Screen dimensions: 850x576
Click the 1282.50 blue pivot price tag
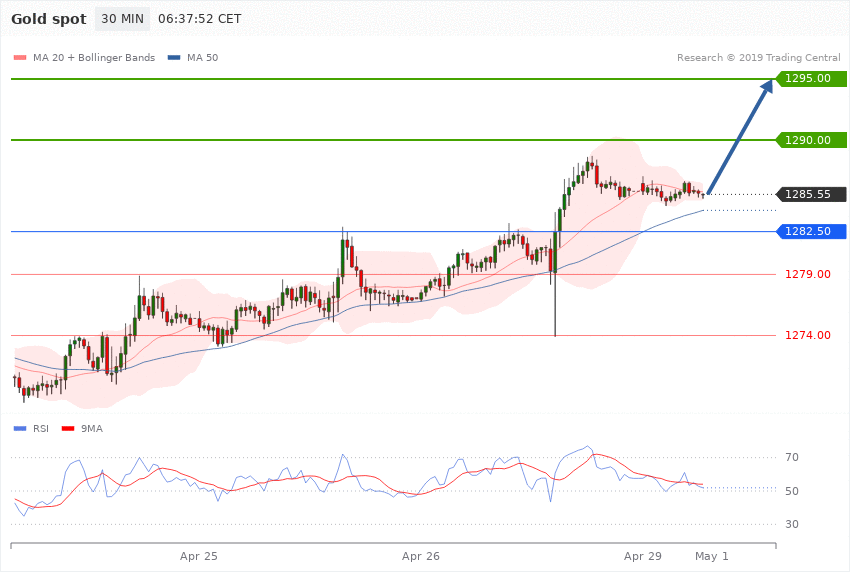(812, 231)
